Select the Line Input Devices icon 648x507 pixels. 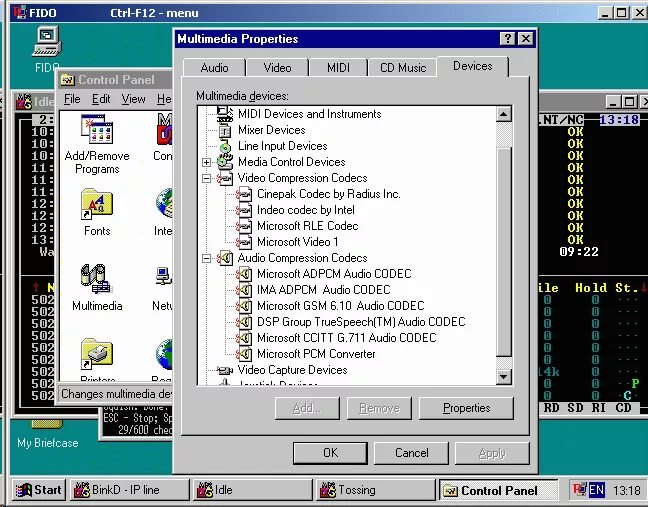(225, 146)
